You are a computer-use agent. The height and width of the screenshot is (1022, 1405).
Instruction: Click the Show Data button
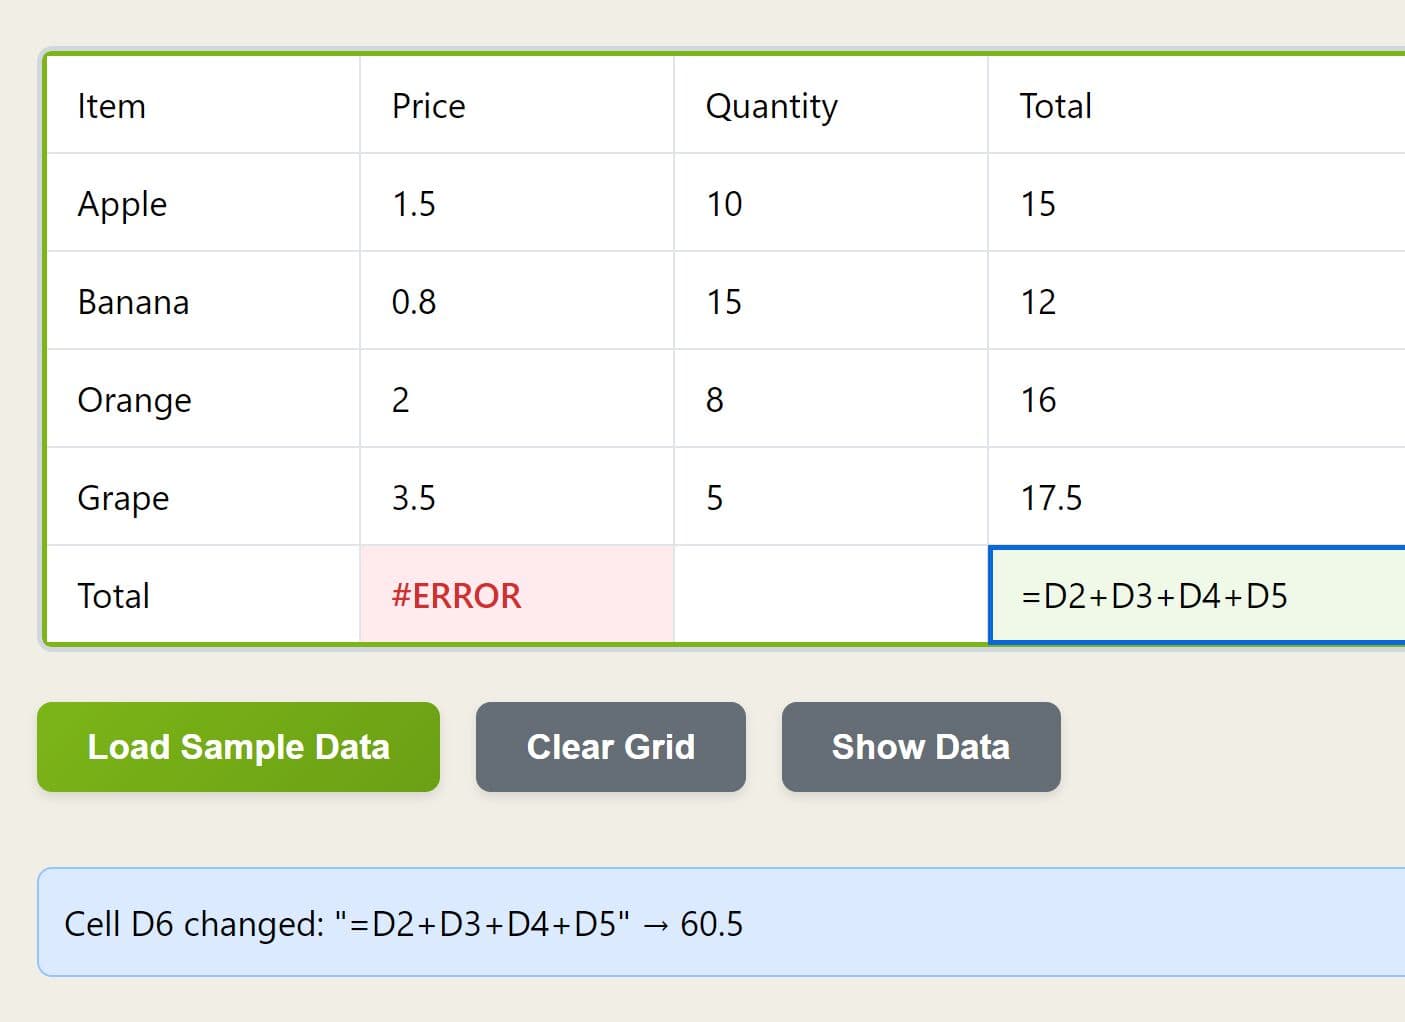click(x=921, y=747)
